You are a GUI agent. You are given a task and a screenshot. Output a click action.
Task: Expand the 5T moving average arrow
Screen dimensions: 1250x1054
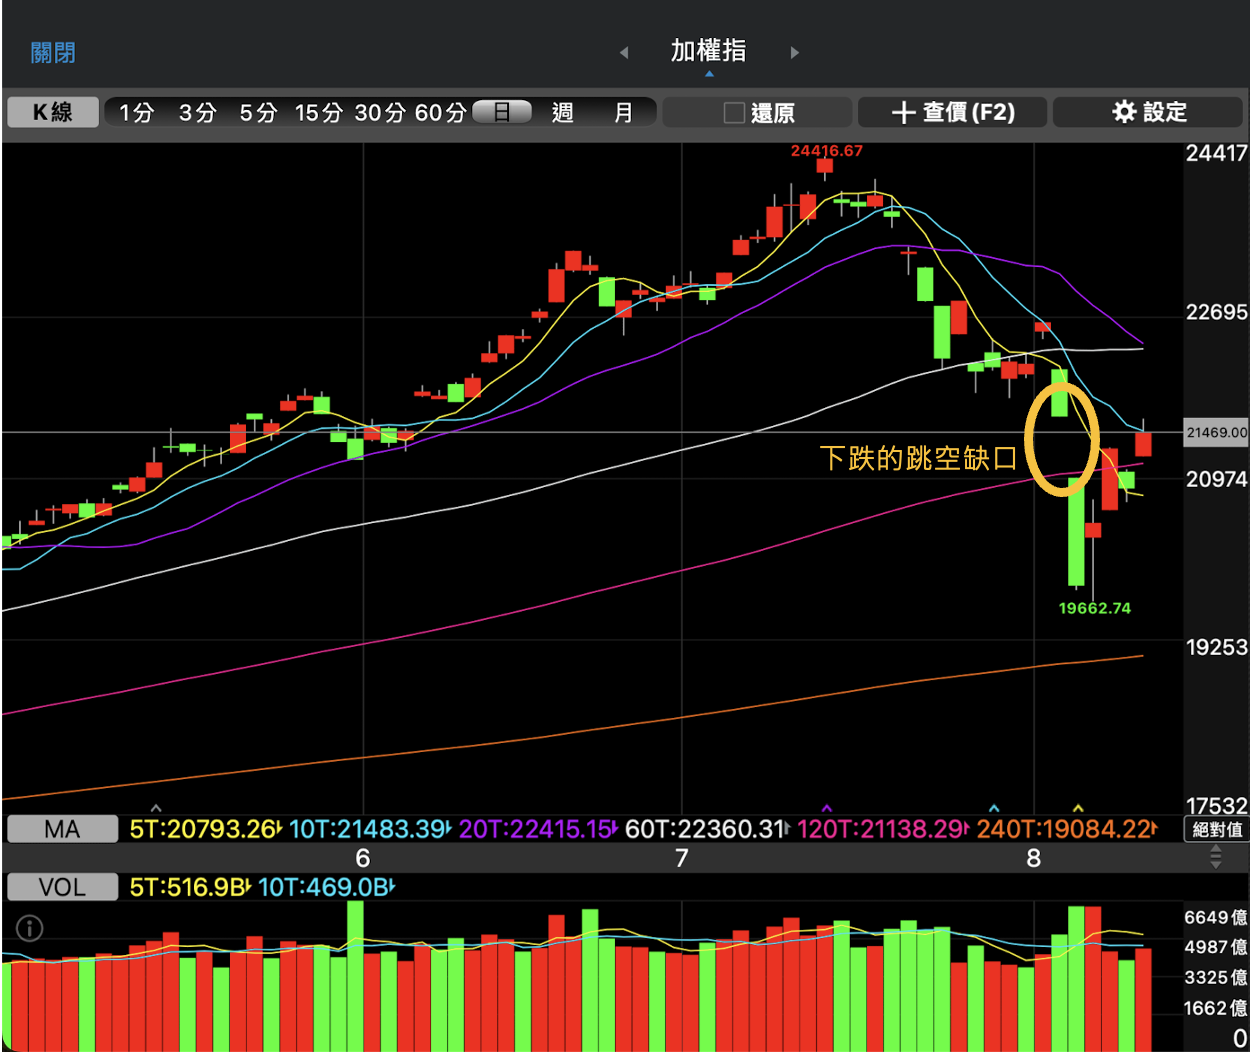coord(279,829)
